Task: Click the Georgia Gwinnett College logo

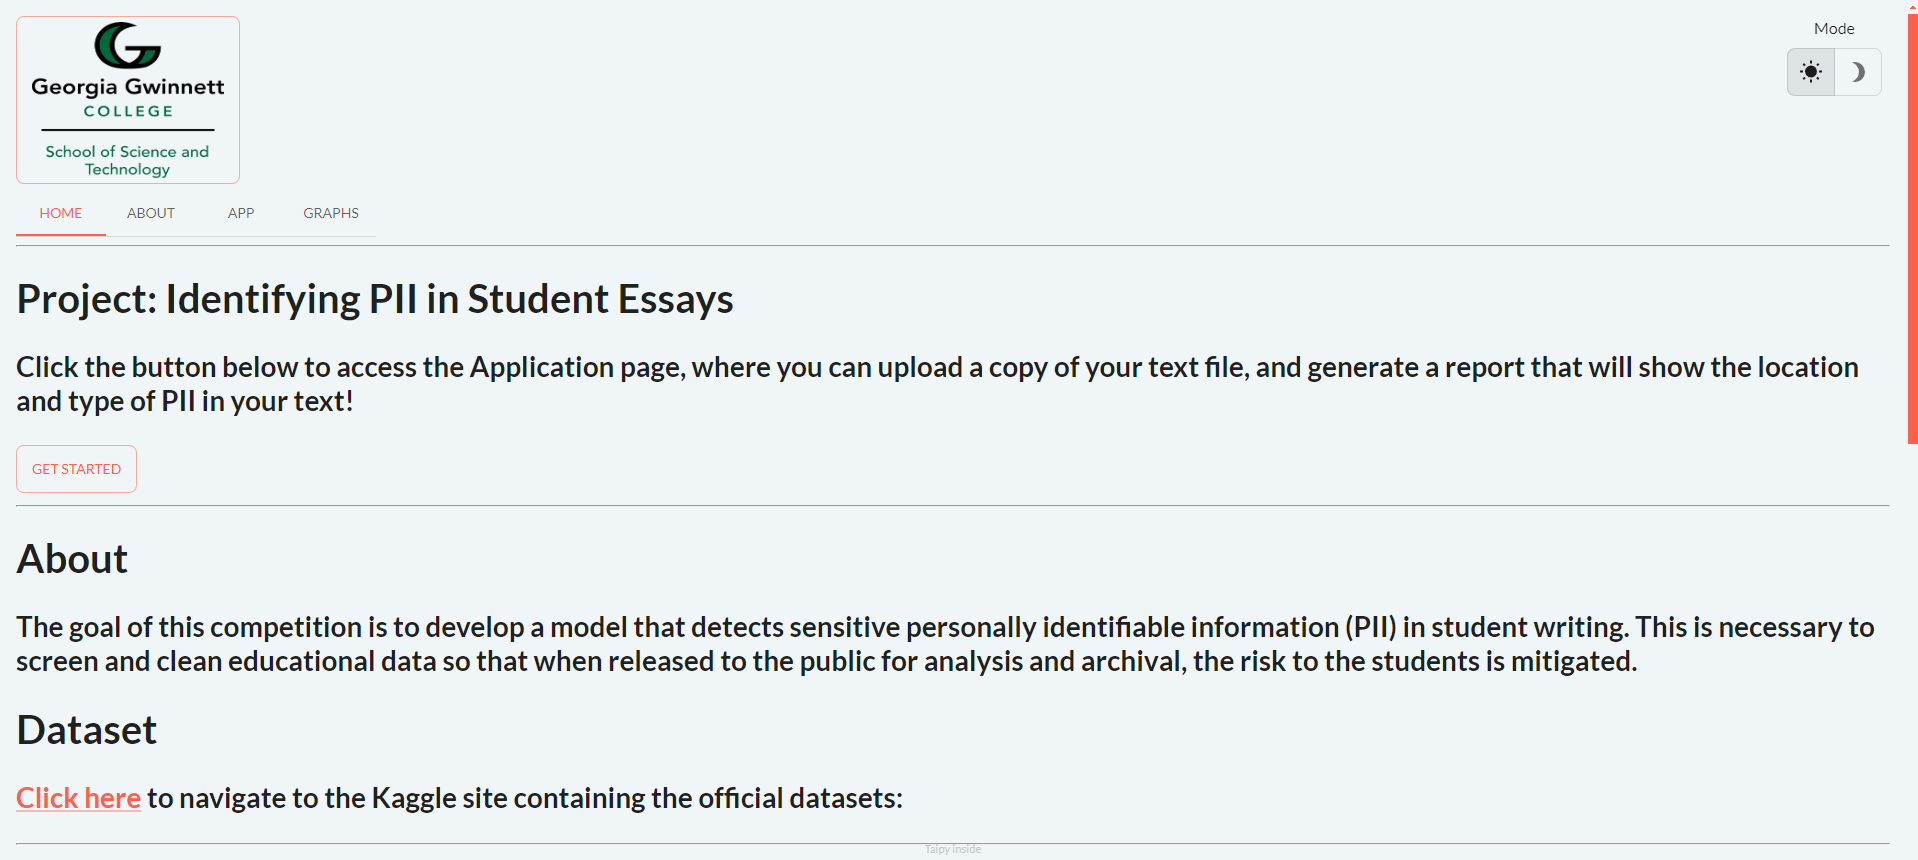Action: pos(128,100)
